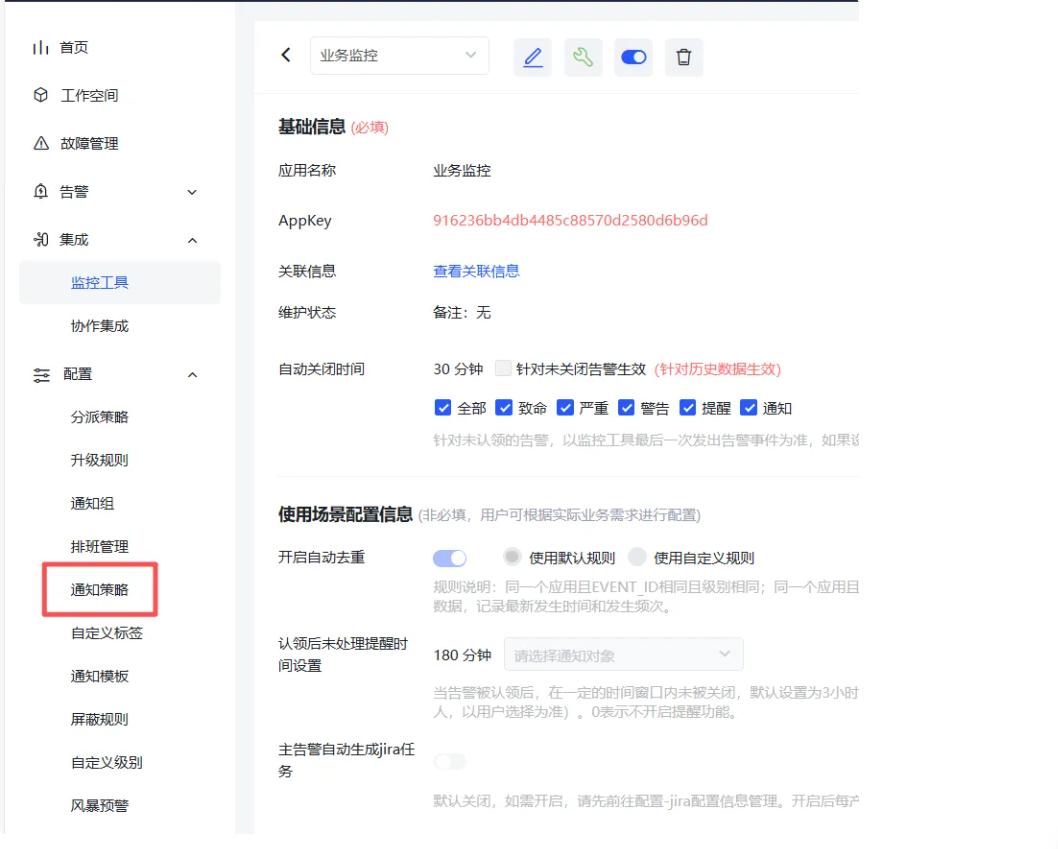Open the 业务监控 application dropdown
1058x849 pixels.
coord(399,56)
